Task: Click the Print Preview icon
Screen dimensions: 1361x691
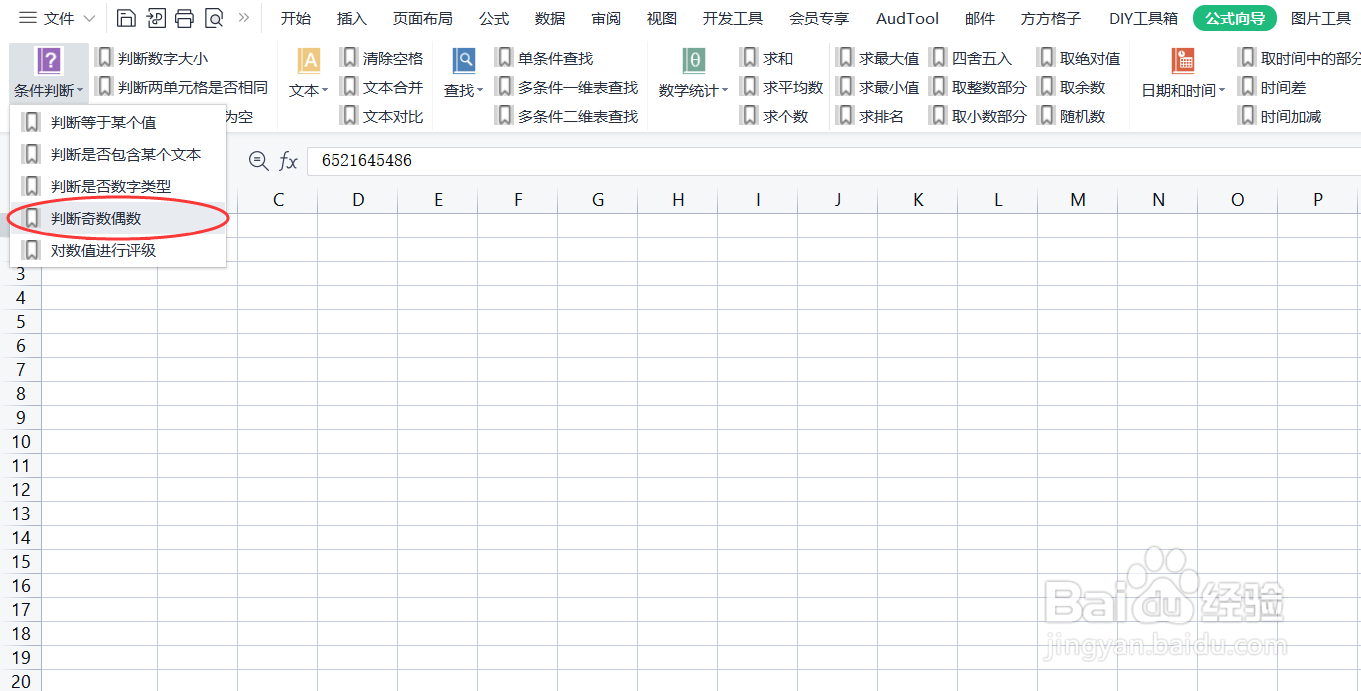Action: (213, 18)
